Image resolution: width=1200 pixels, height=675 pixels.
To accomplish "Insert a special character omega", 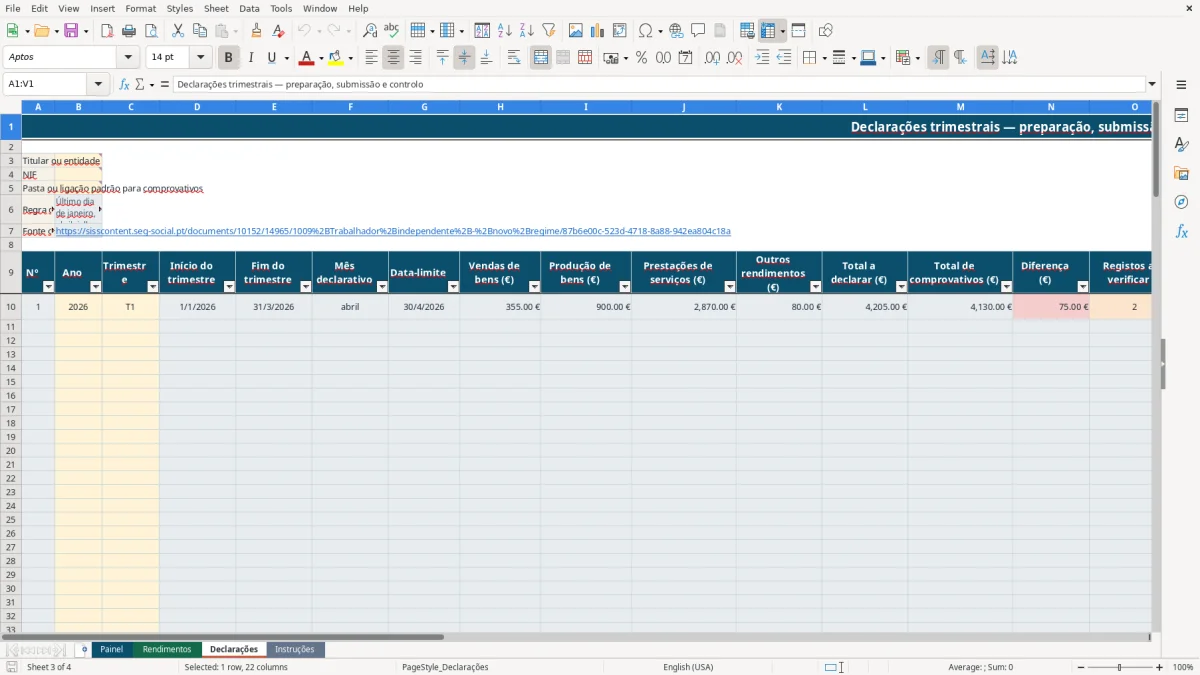I will click(x=645, y=31).
